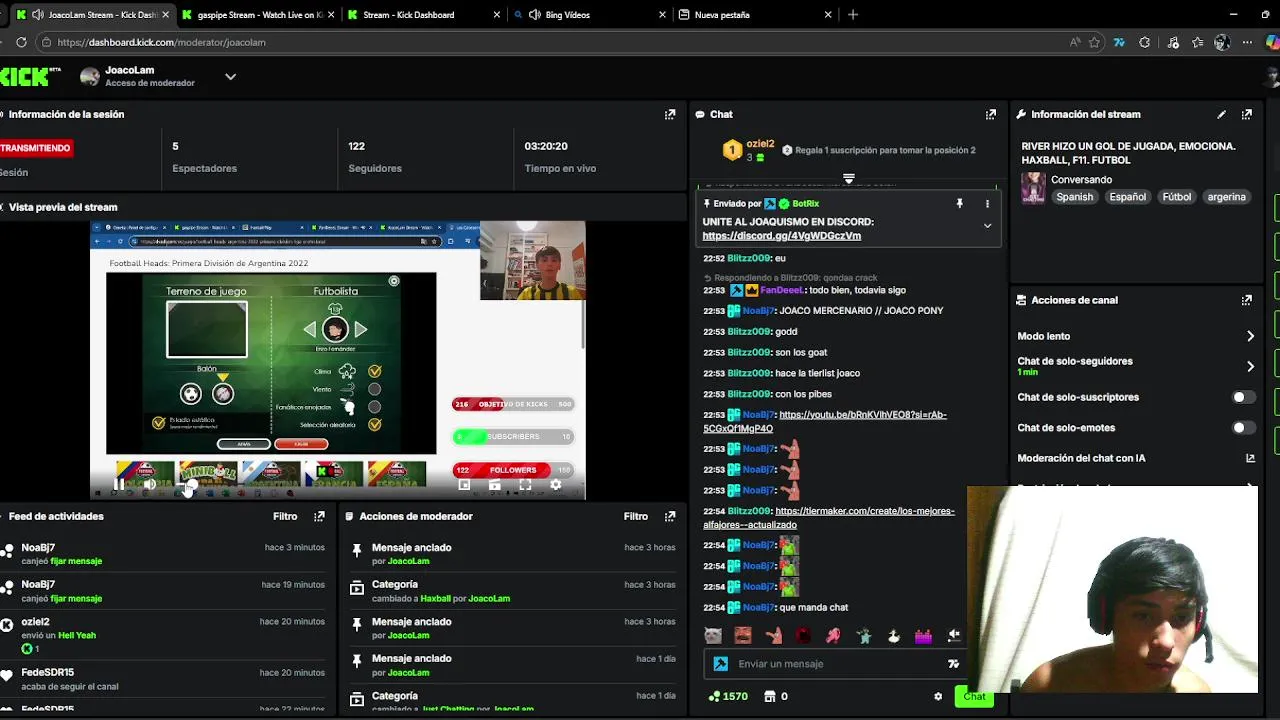Click the browser address bar URL
Image resolution: width=1280 pixels, height=720 pixels.
pos(161,42)
